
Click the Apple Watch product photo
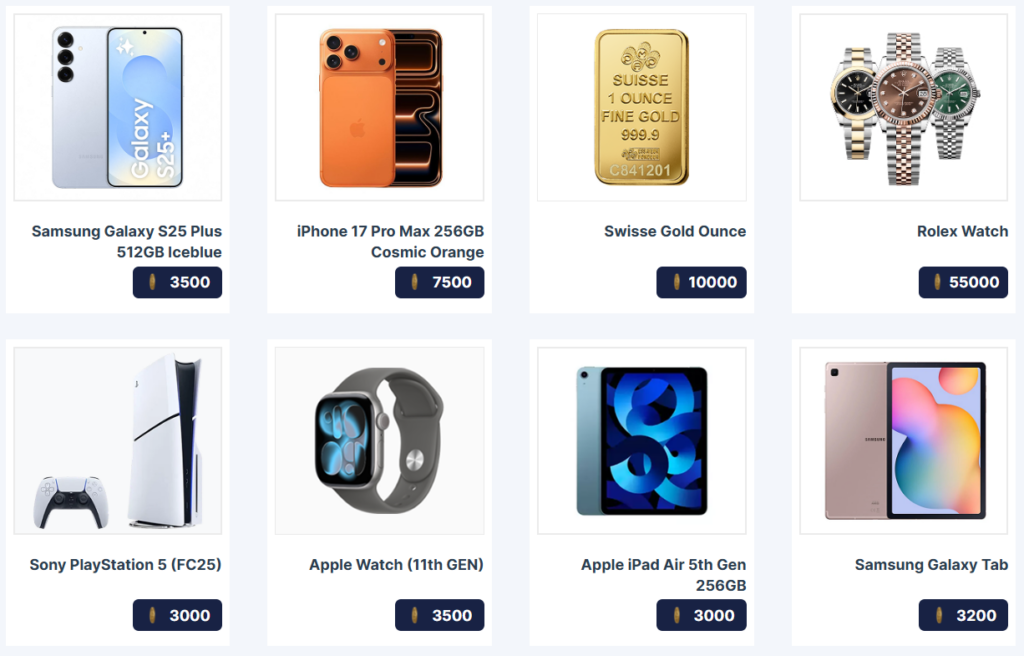[x=379, y=440]
